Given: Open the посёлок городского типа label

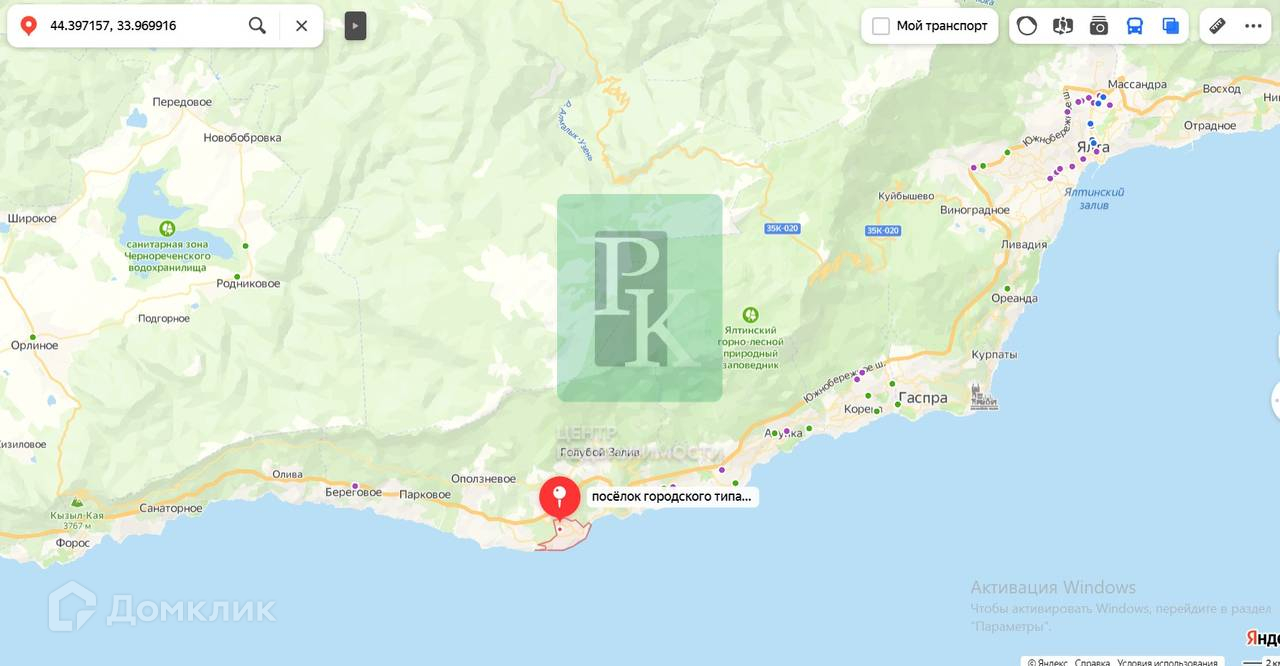Looking at the screenshot, I should (x=671, y=496).
